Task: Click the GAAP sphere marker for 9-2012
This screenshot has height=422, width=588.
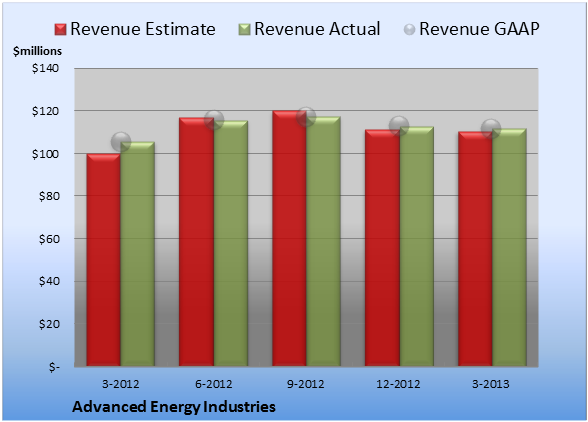Action: point(306,117)
